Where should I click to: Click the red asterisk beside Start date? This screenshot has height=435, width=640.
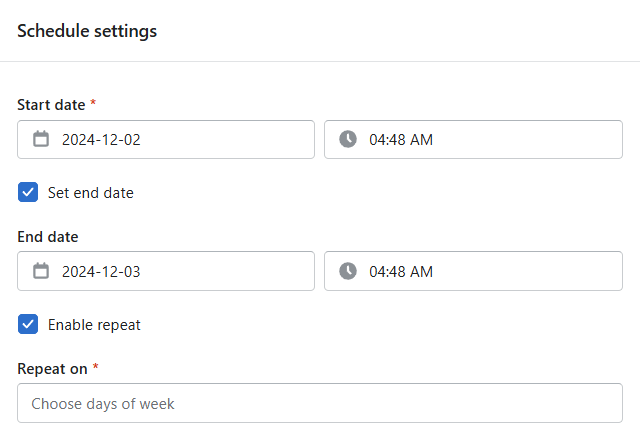click(x=93, y=102)
